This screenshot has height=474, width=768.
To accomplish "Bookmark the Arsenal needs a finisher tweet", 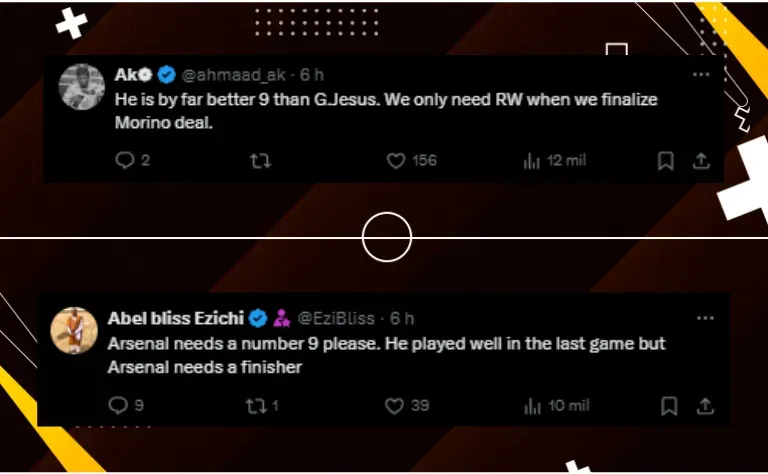I will 669,405.
